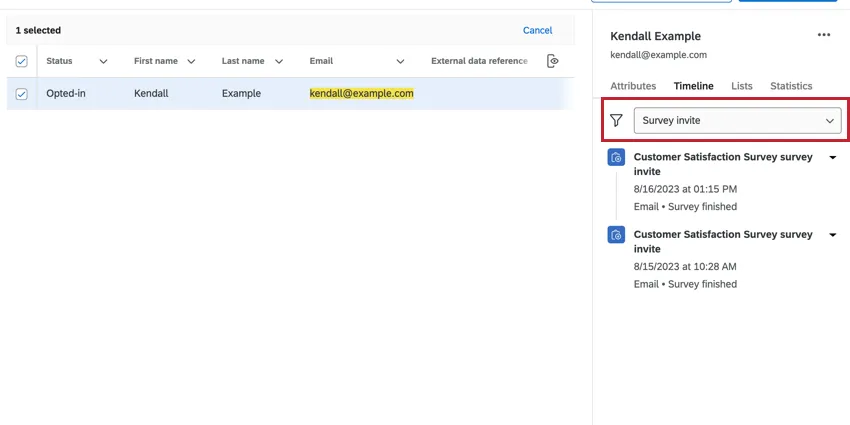The height and width of the screenshot is (425, 850).
Task: Switch to the Lists tab
Action: click(x=742, y=86)
